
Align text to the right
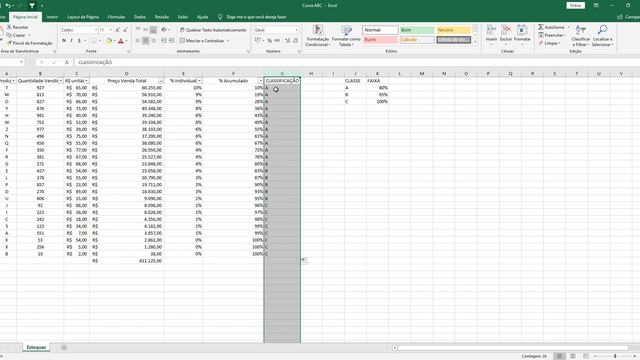point(153,41)
